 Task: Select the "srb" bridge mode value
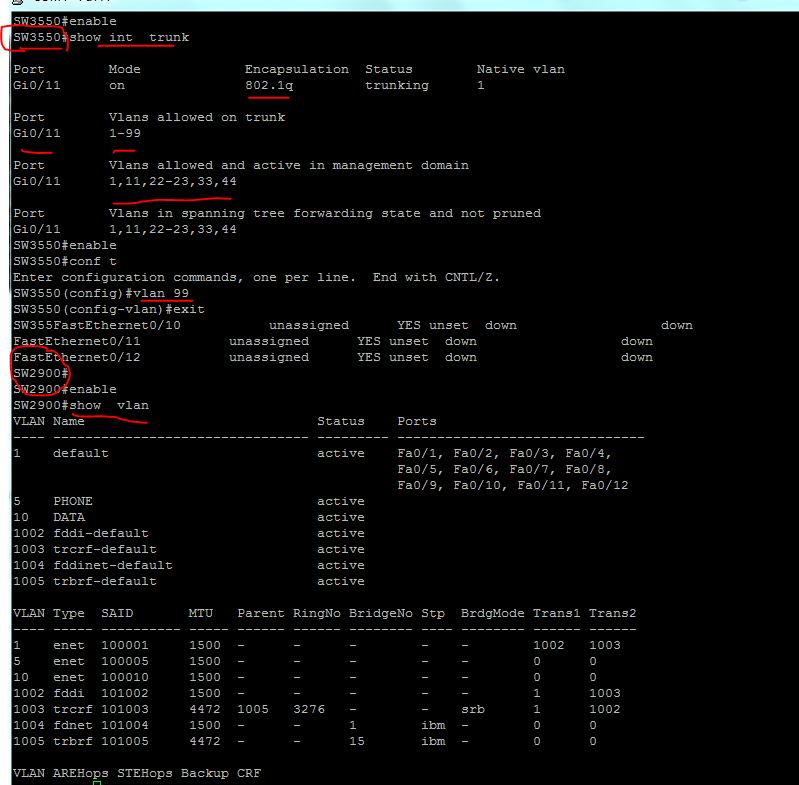tap(472, 709)
